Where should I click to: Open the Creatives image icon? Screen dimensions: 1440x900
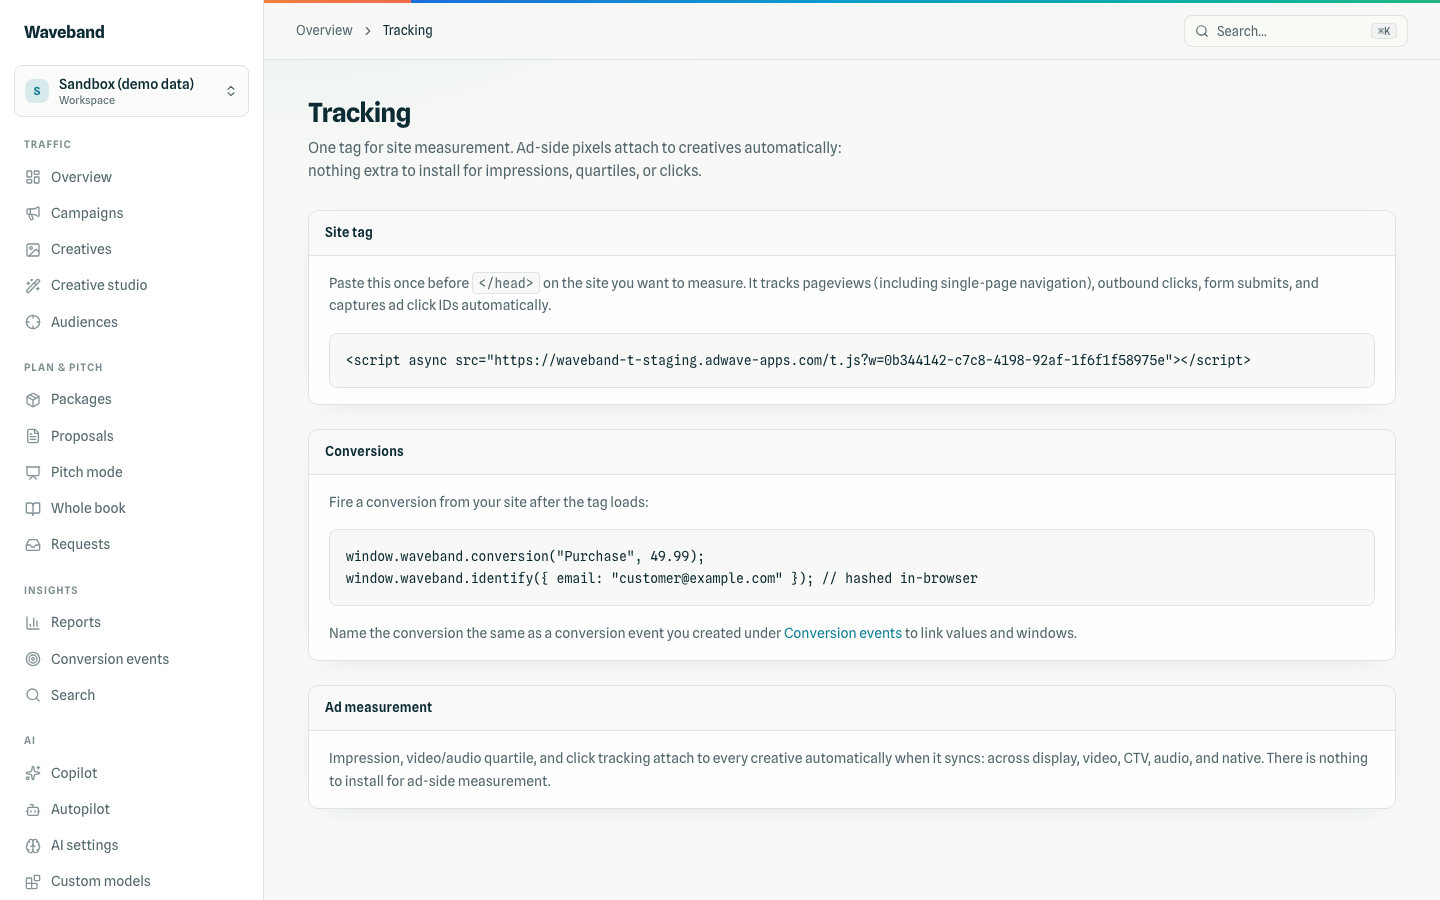33,249
